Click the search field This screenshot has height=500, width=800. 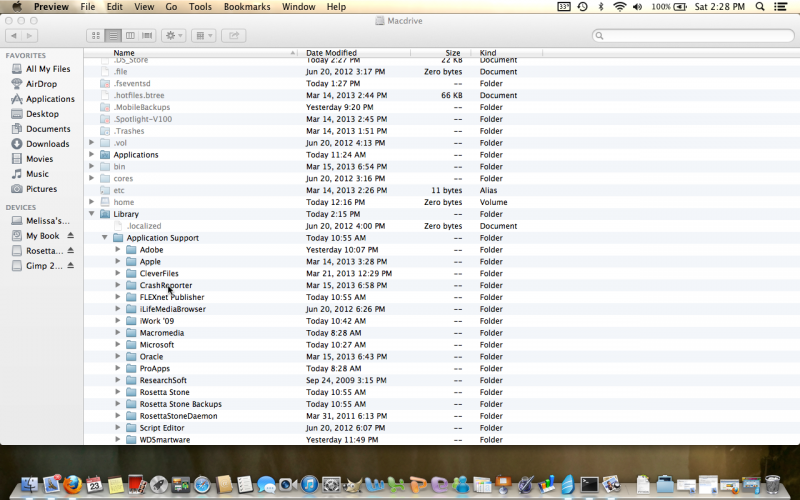[693, 35]
